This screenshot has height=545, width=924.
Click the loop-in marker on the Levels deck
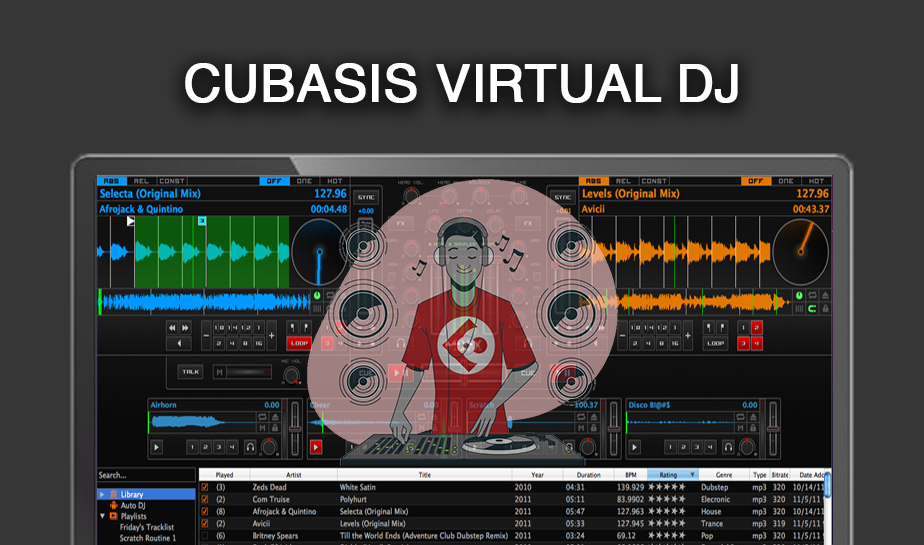point(710,327)
